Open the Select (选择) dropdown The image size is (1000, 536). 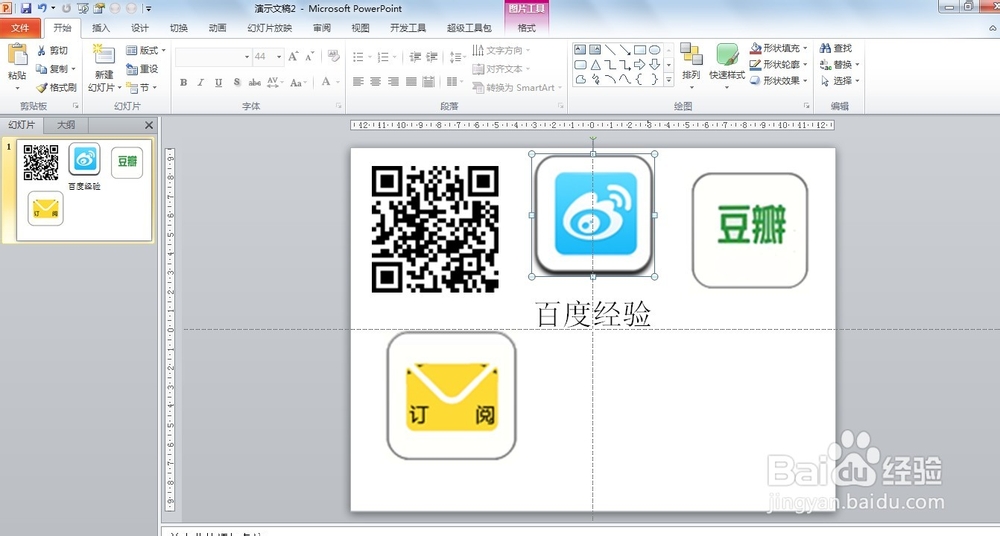tap(839, 81)
